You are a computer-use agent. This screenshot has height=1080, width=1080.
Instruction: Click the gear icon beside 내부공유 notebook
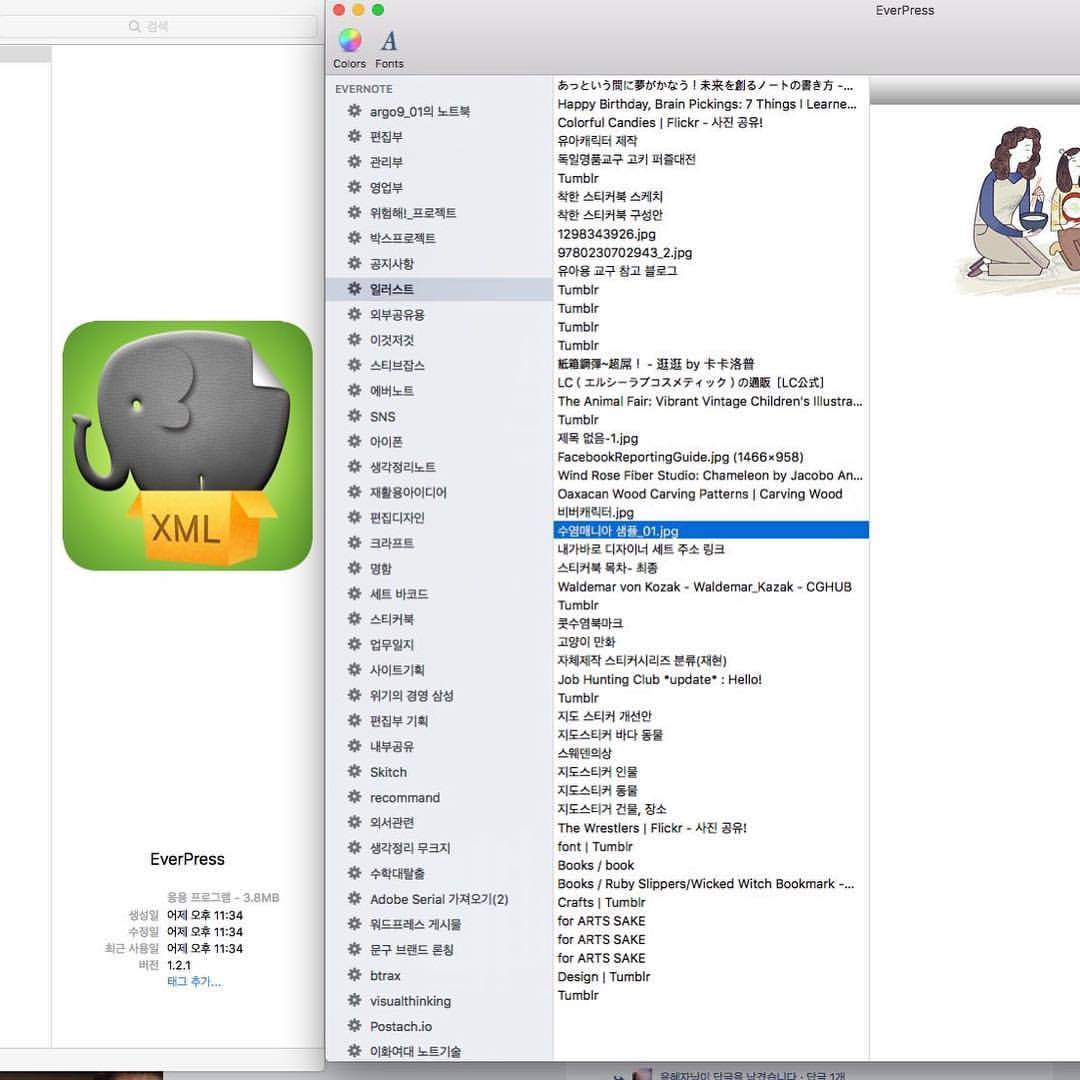[354, 746]
